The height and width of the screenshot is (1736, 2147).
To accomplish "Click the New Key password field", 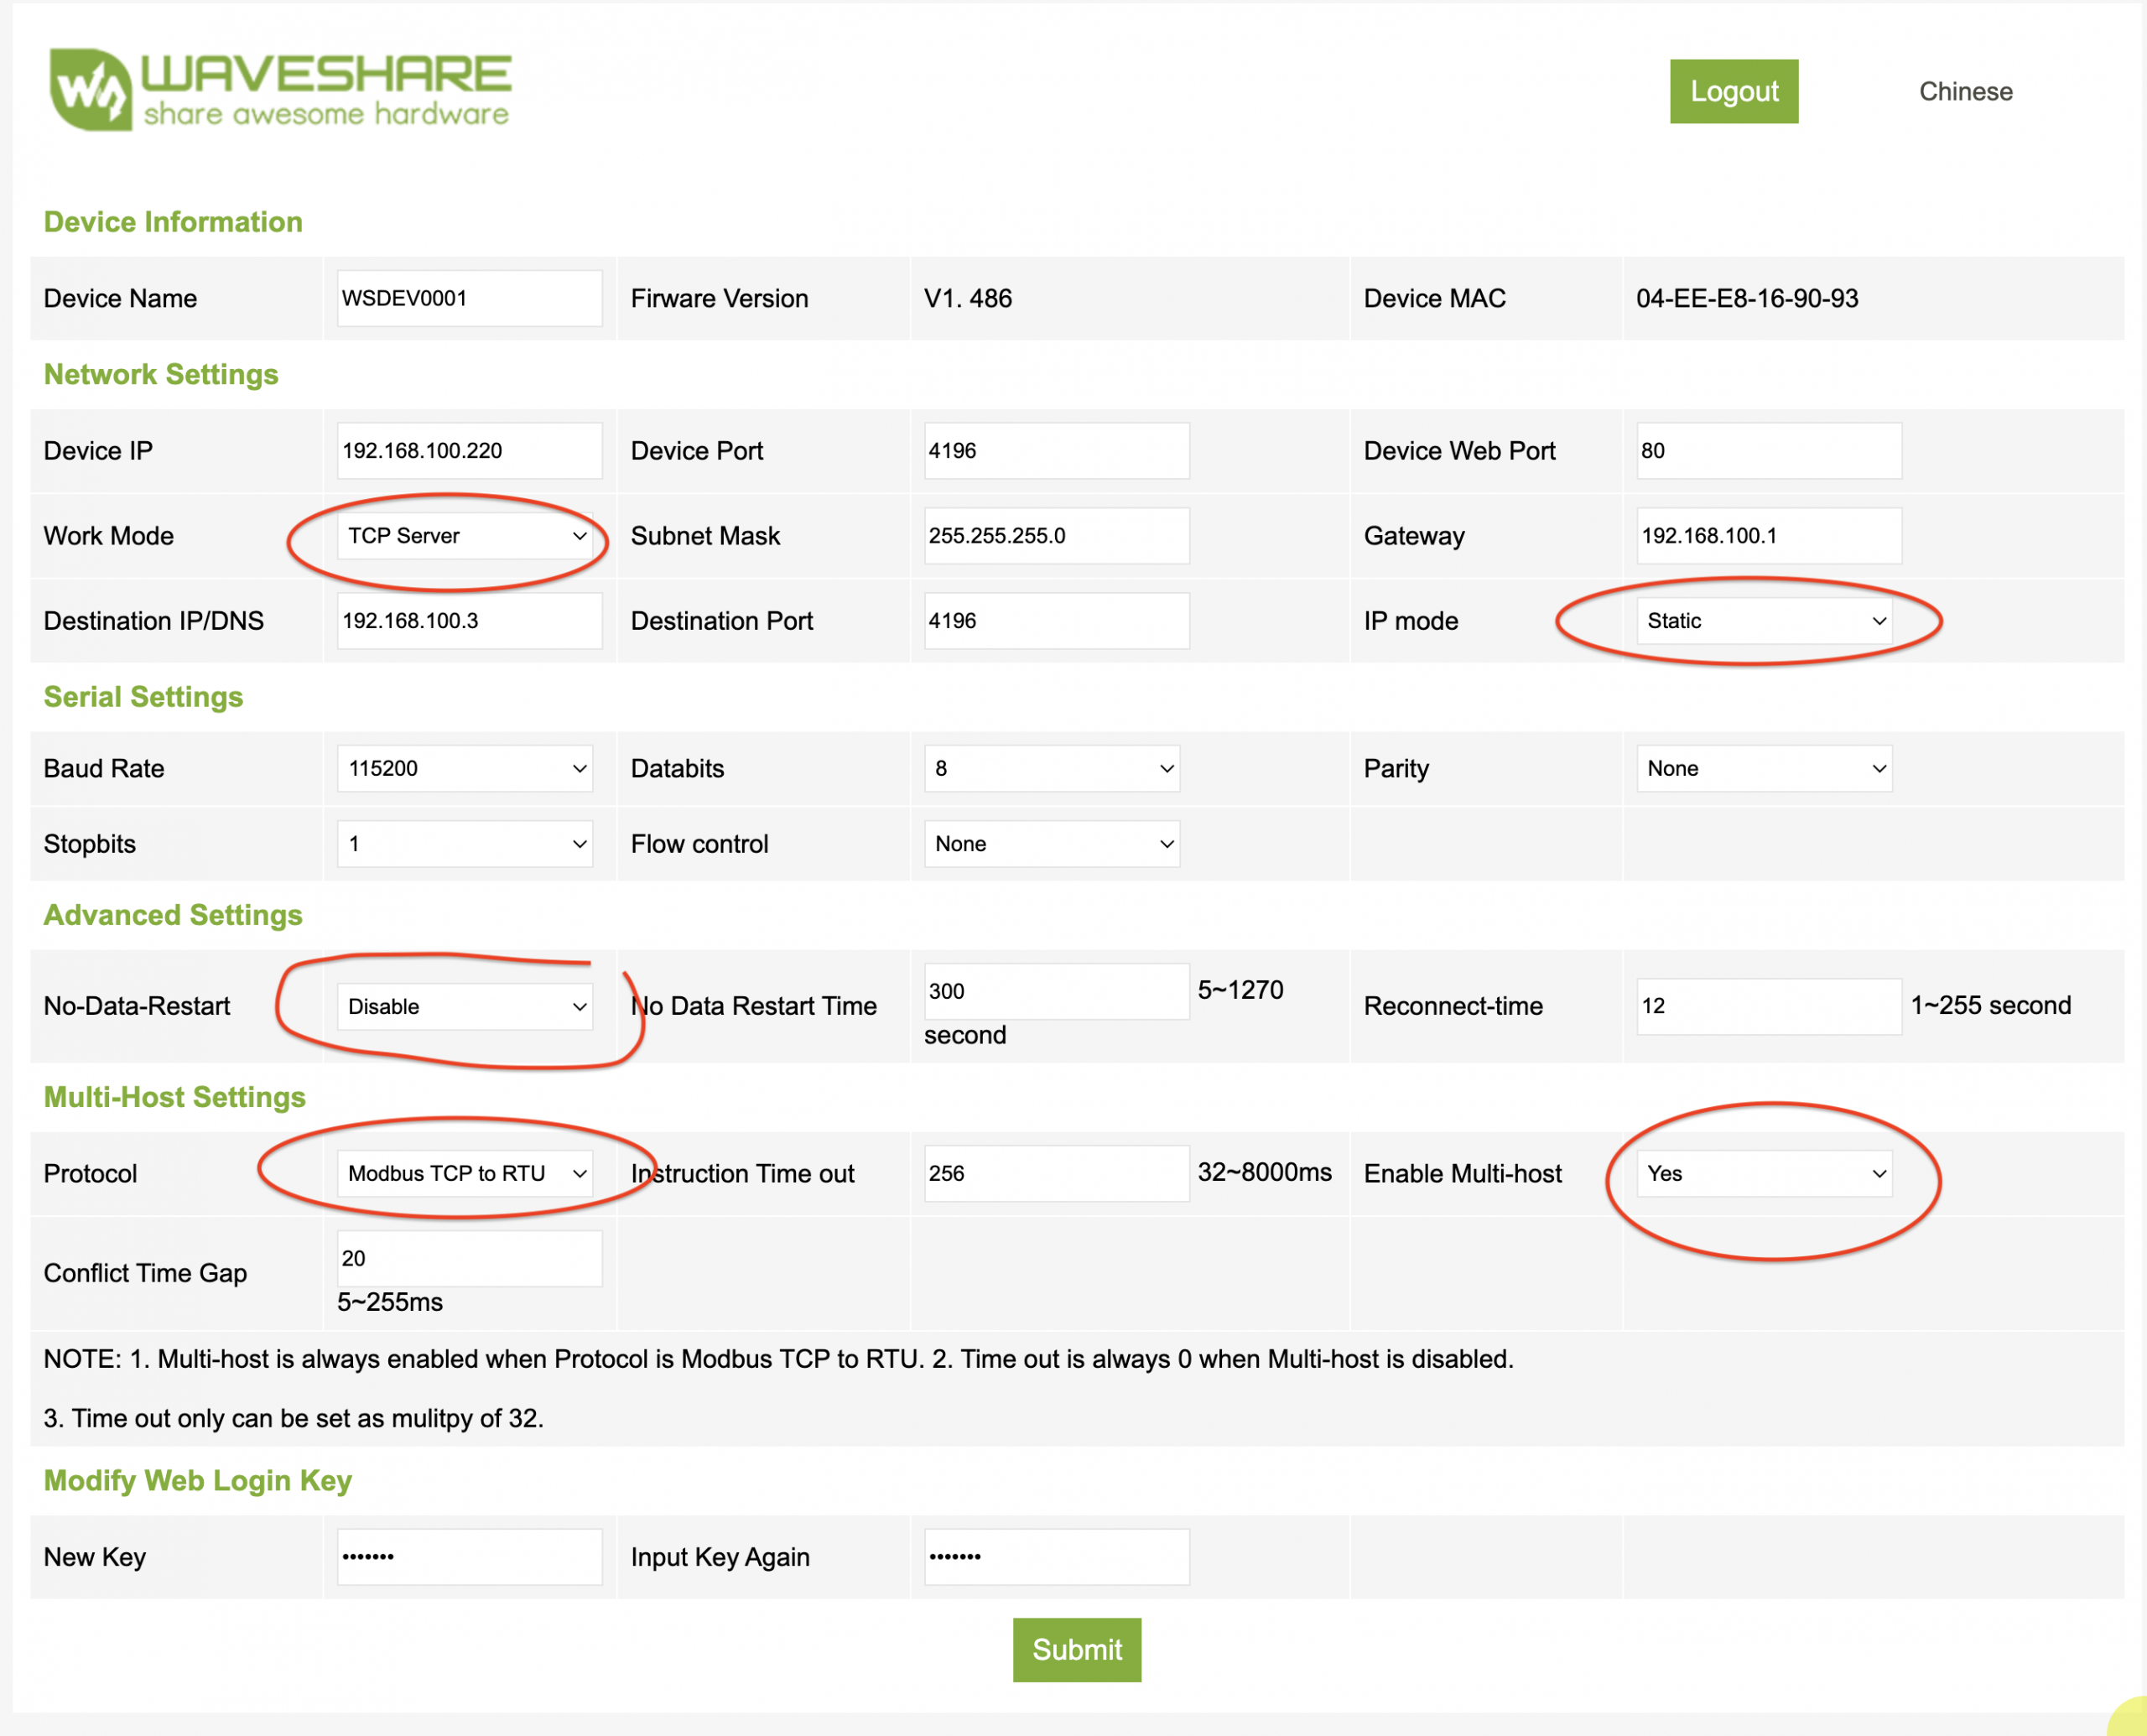I will click(x=469, y=1556).
